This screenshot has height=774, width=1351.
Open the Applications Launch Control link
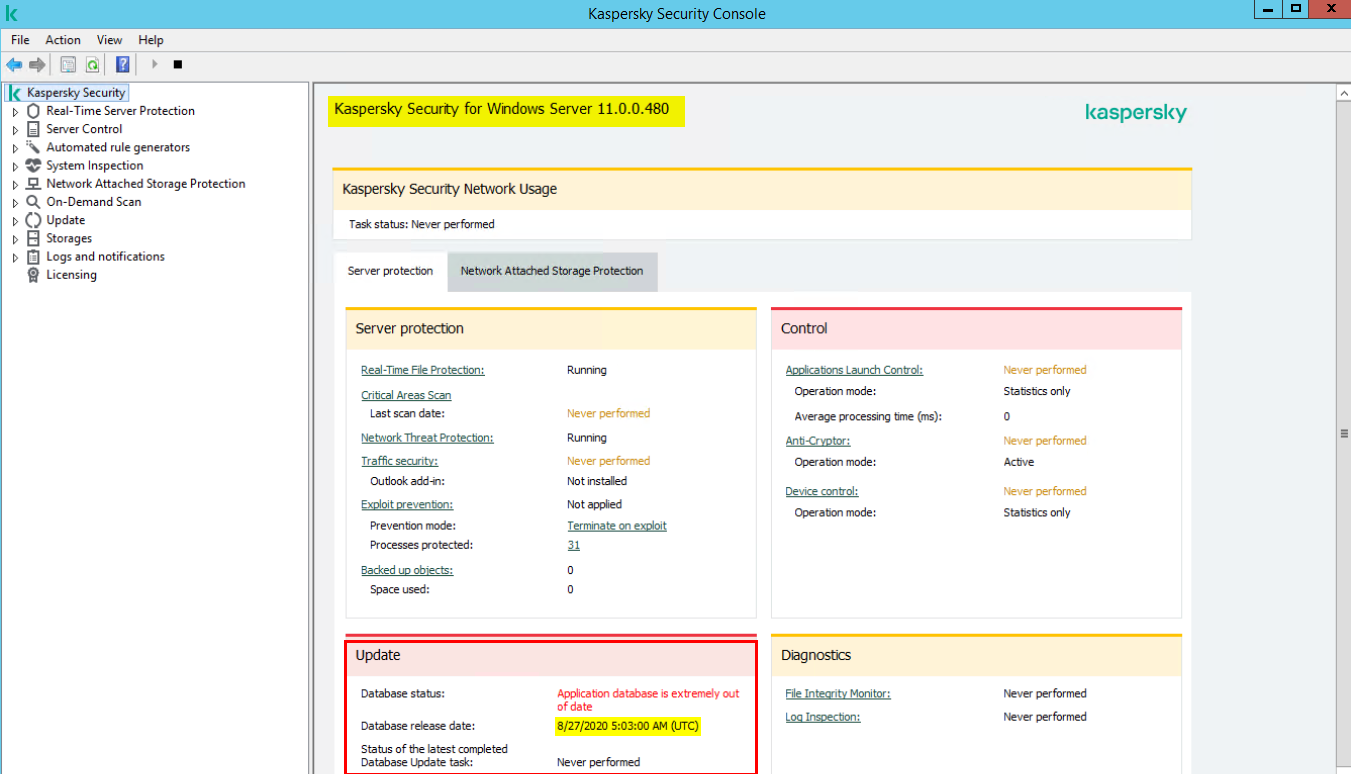854,370
